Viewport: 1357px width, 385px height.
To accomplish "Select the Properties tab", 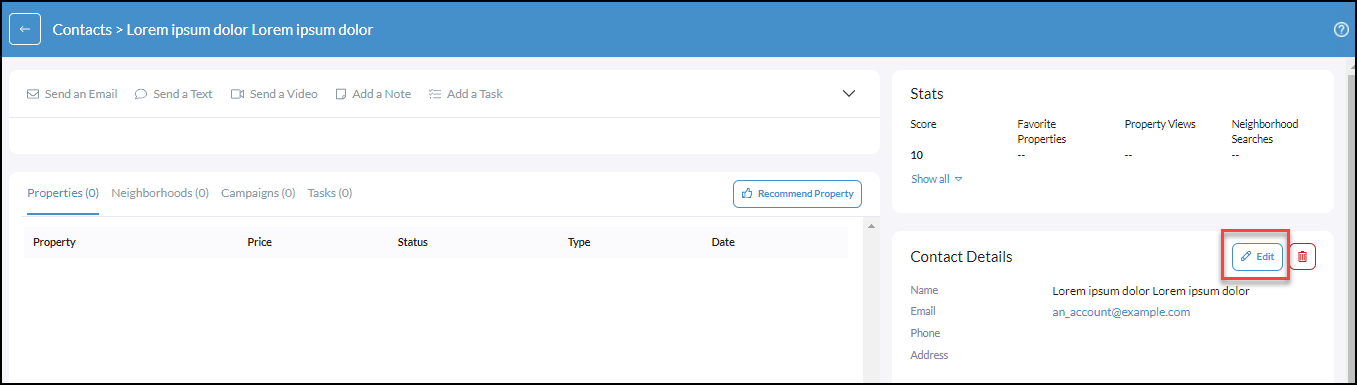I will pos(63,193).
